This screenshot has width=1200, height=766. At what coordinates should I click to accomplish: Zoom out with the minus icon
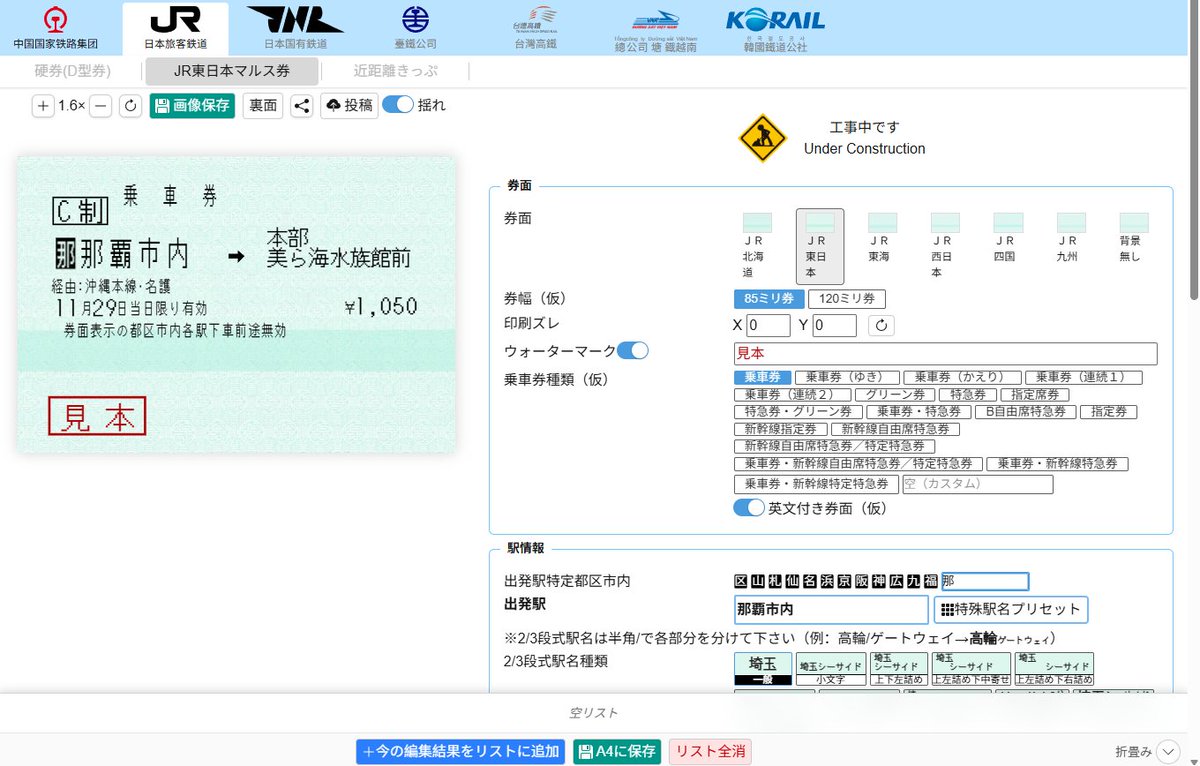tap(100, 106)
